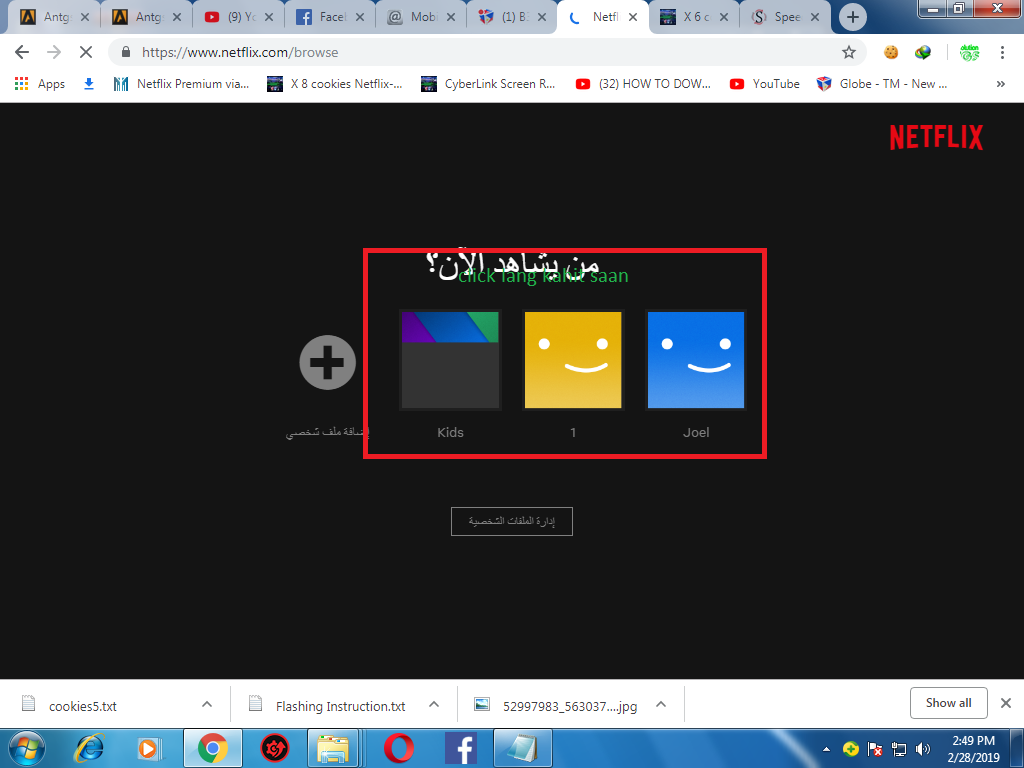Screen dimensions: 1024x768
Task: Launch the Opera browser from the taskbar
Action: pos(398,748)
